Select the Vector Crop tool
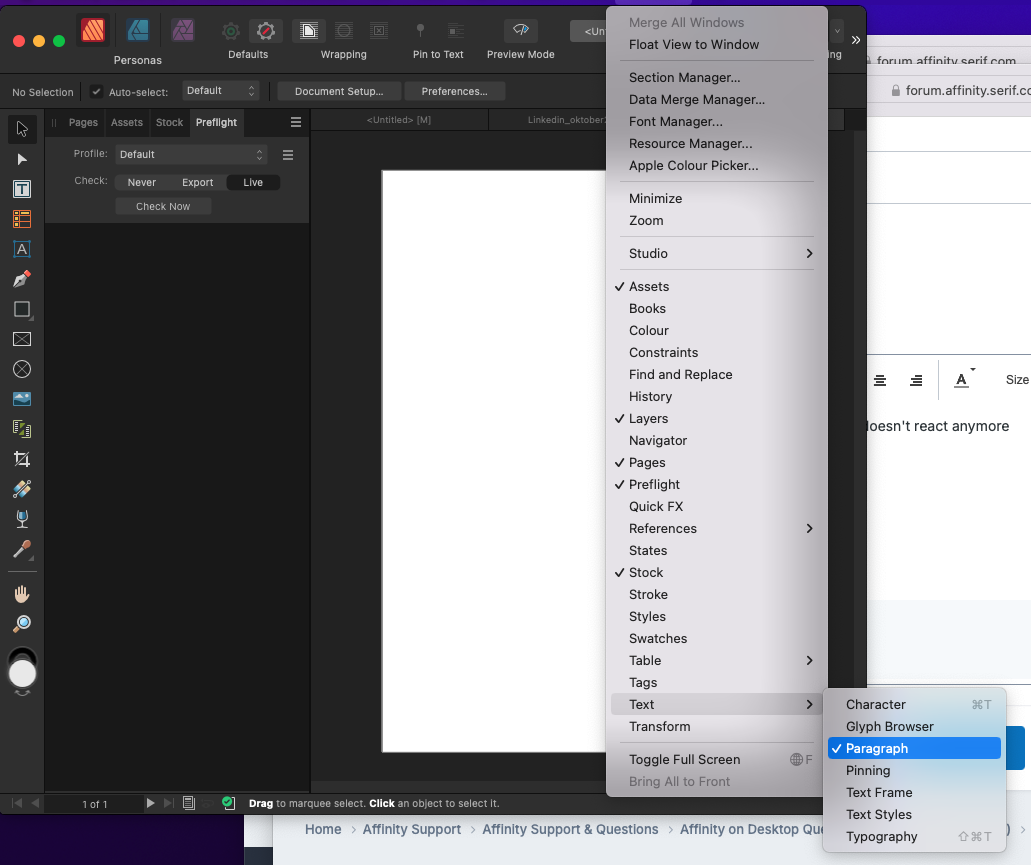The height and width of the screenshot is (865, 1031). click(22, 460)
